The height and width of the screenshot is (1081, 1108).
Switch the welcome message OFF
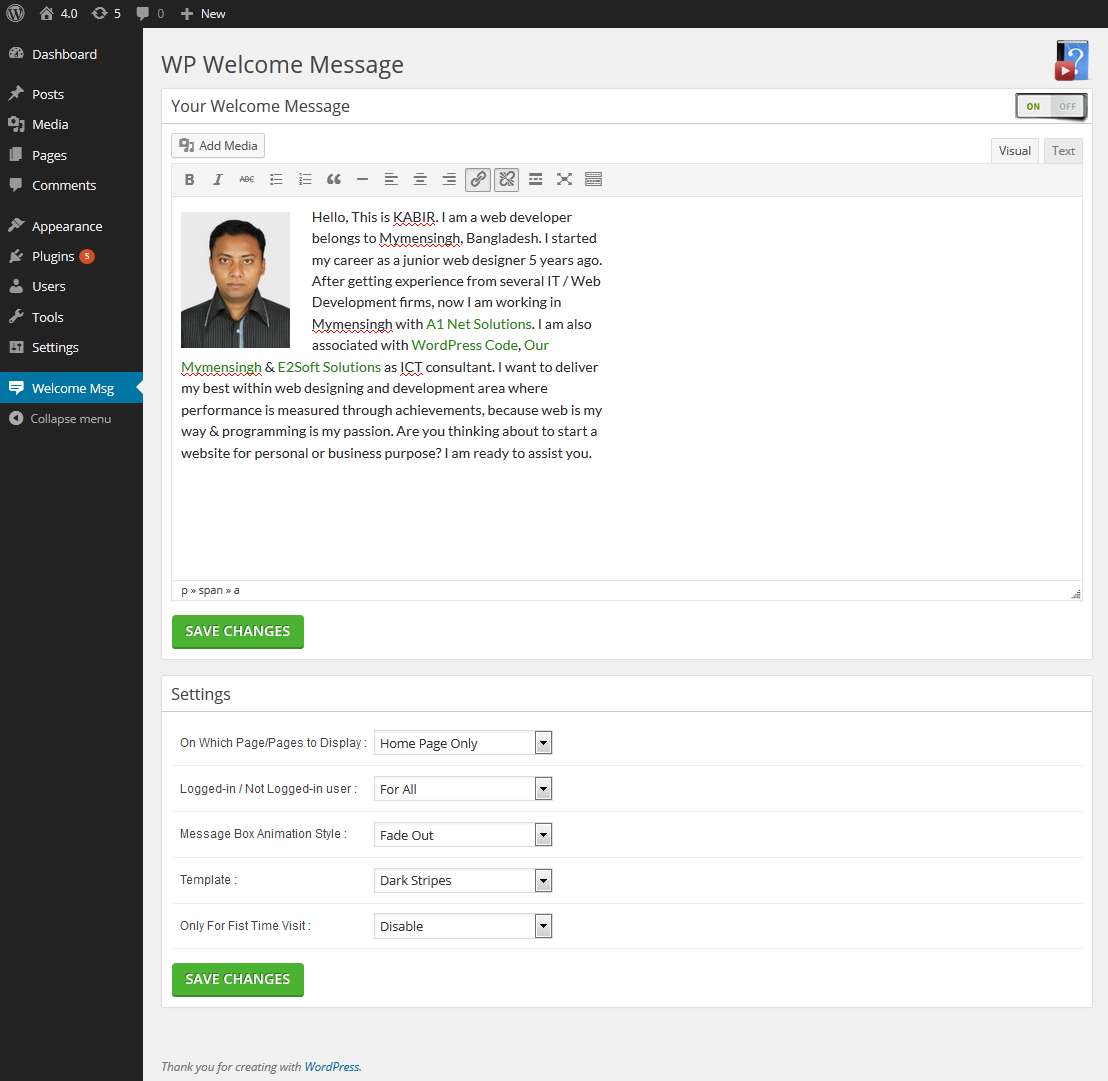coord(1067,107)
